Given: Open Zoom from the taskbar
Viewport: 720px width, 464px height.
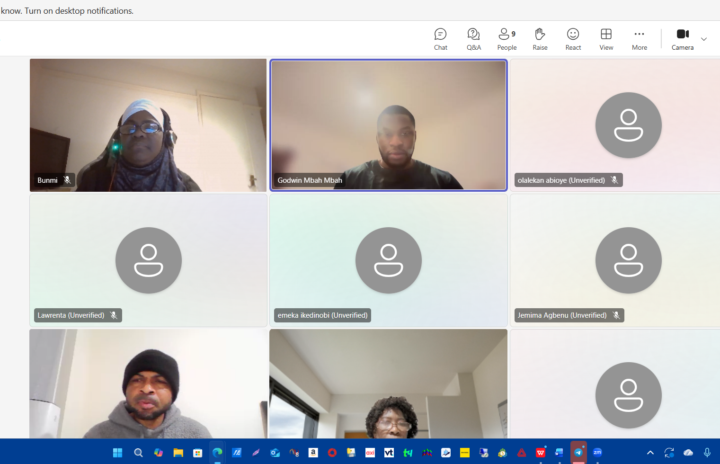Looking at the screenshot, I should click(x=597, y=453).
